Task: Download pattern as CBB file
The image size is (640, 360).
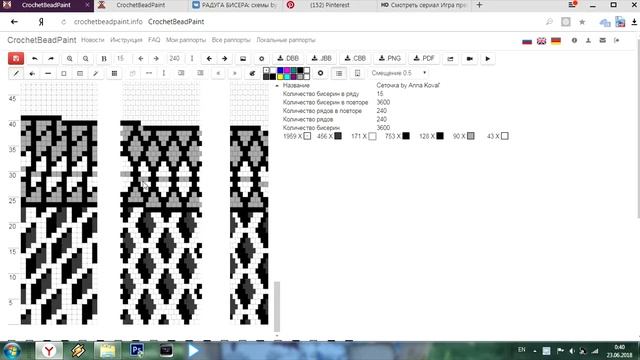Action: 355,58
